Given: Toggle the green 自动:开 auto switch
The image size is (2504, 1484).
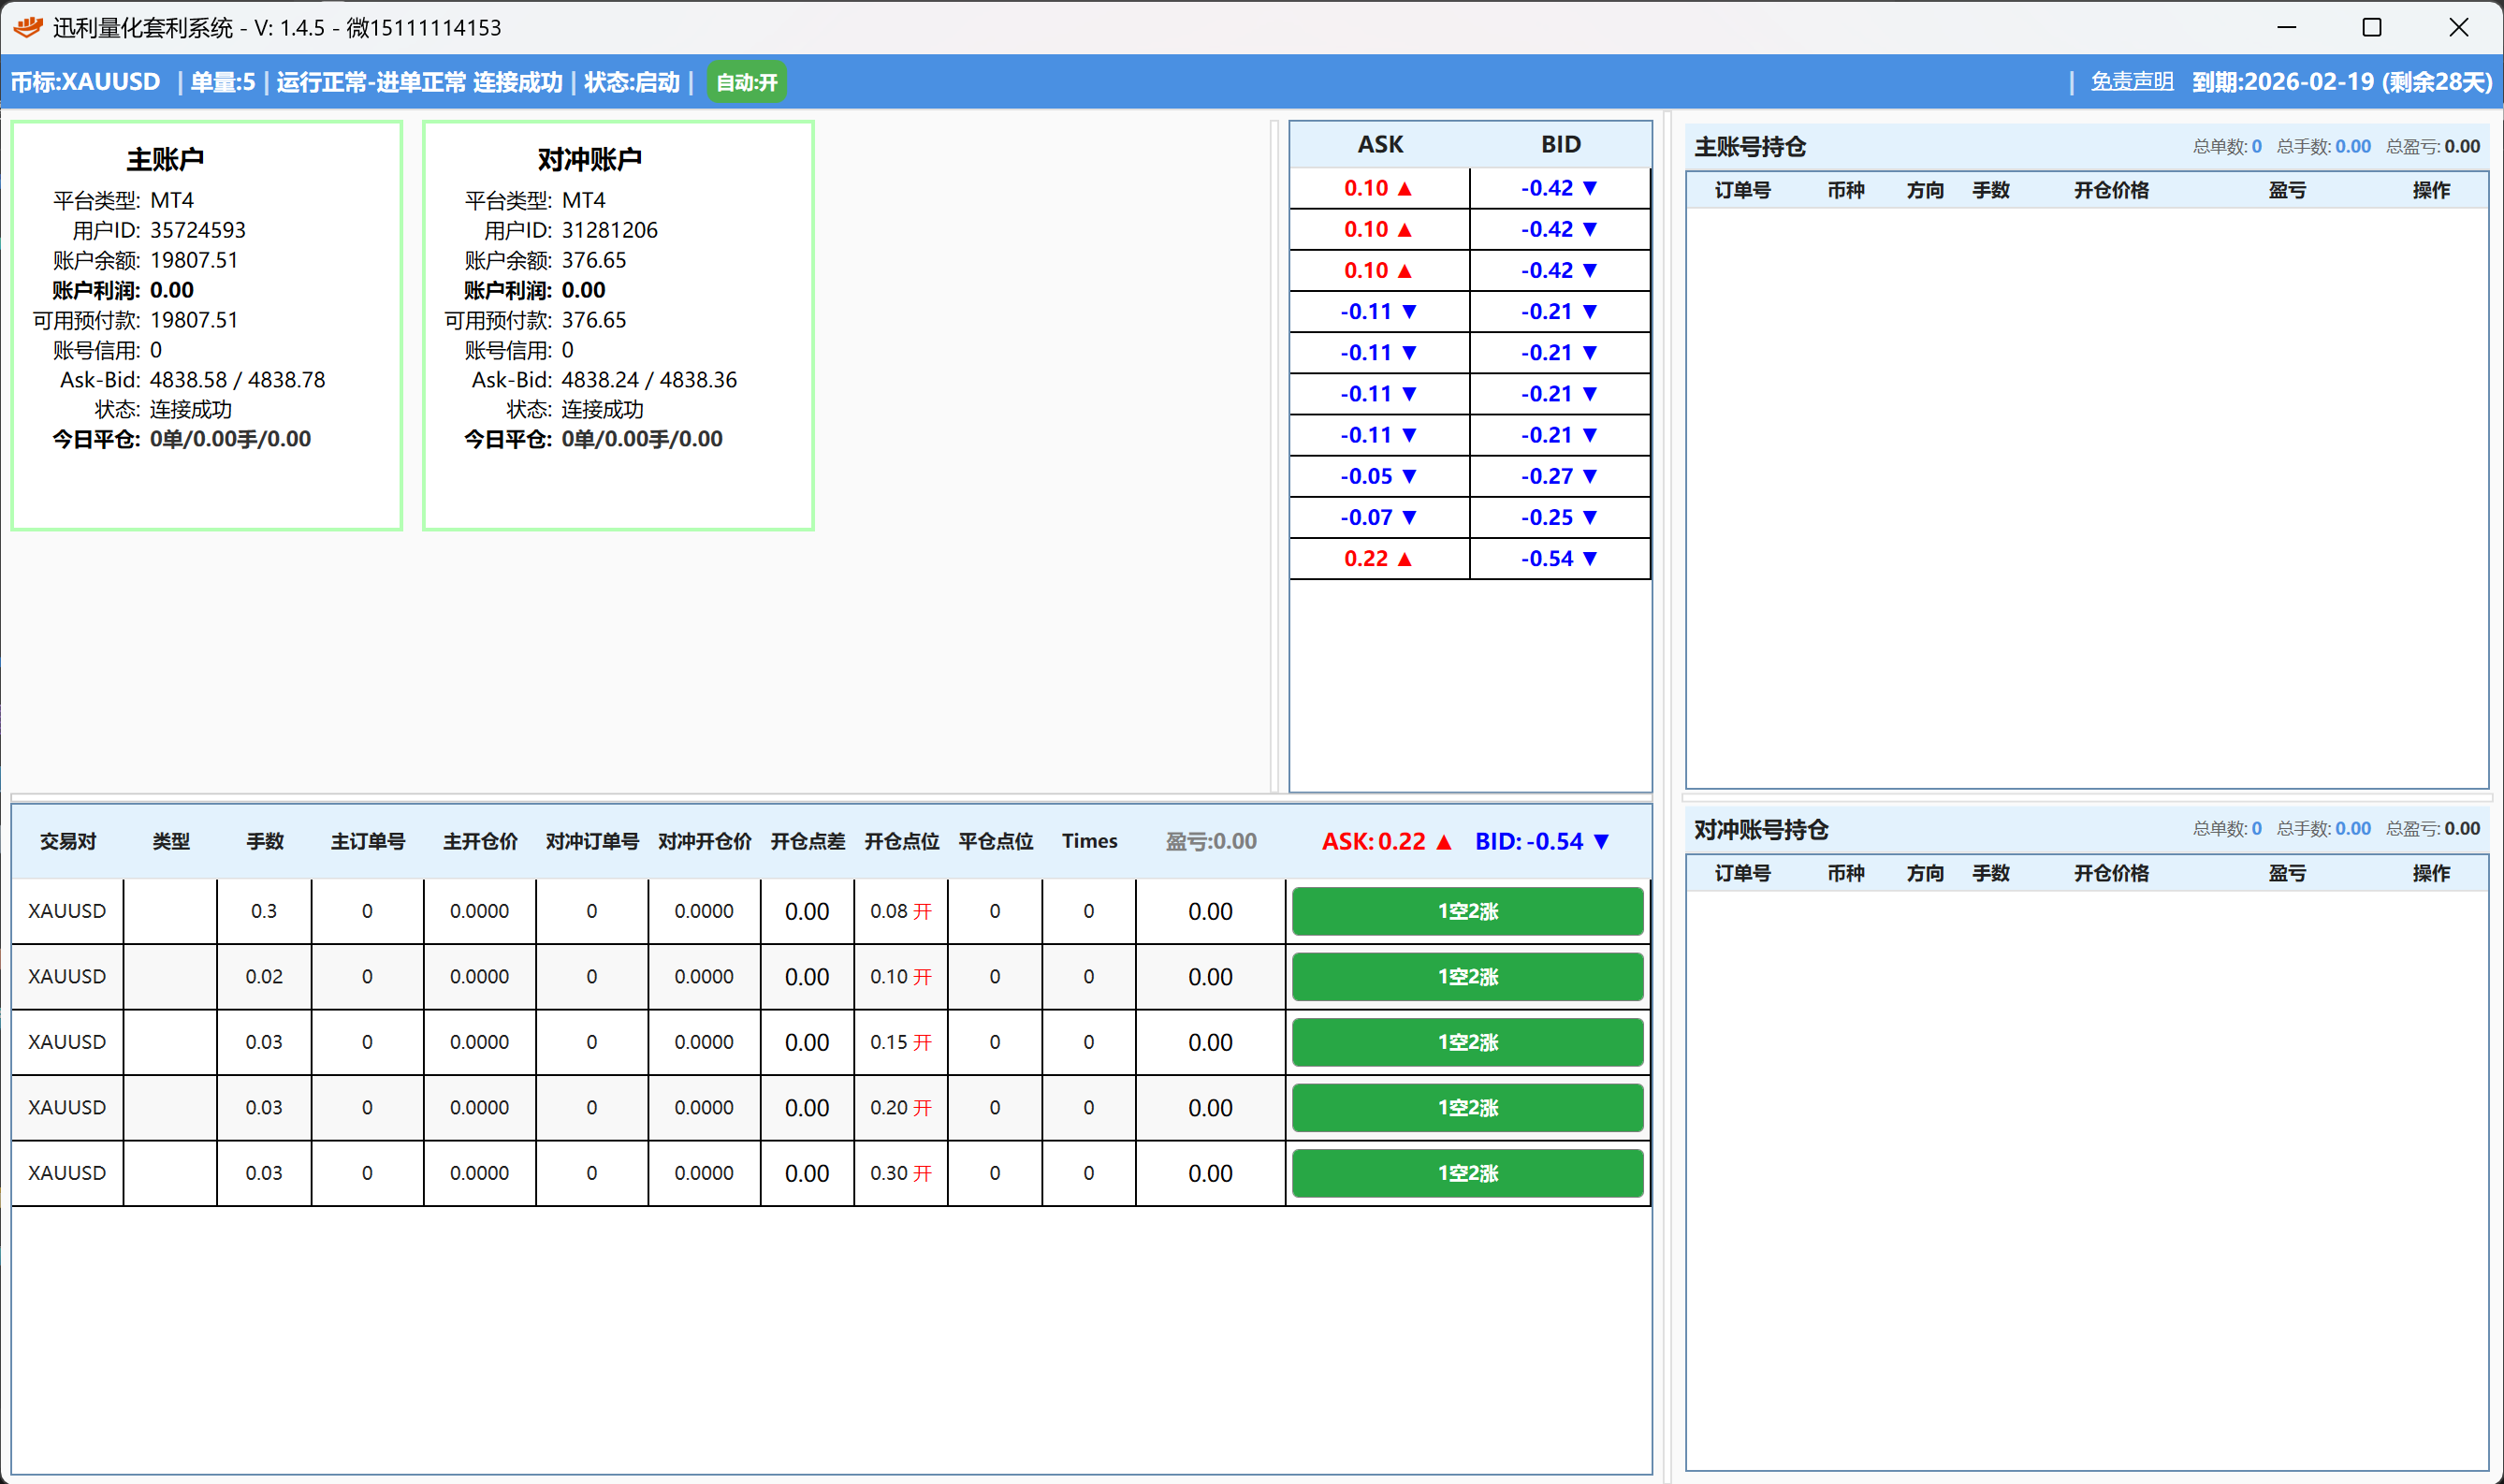Looking at the screenshot, I should tap(747, 82).
